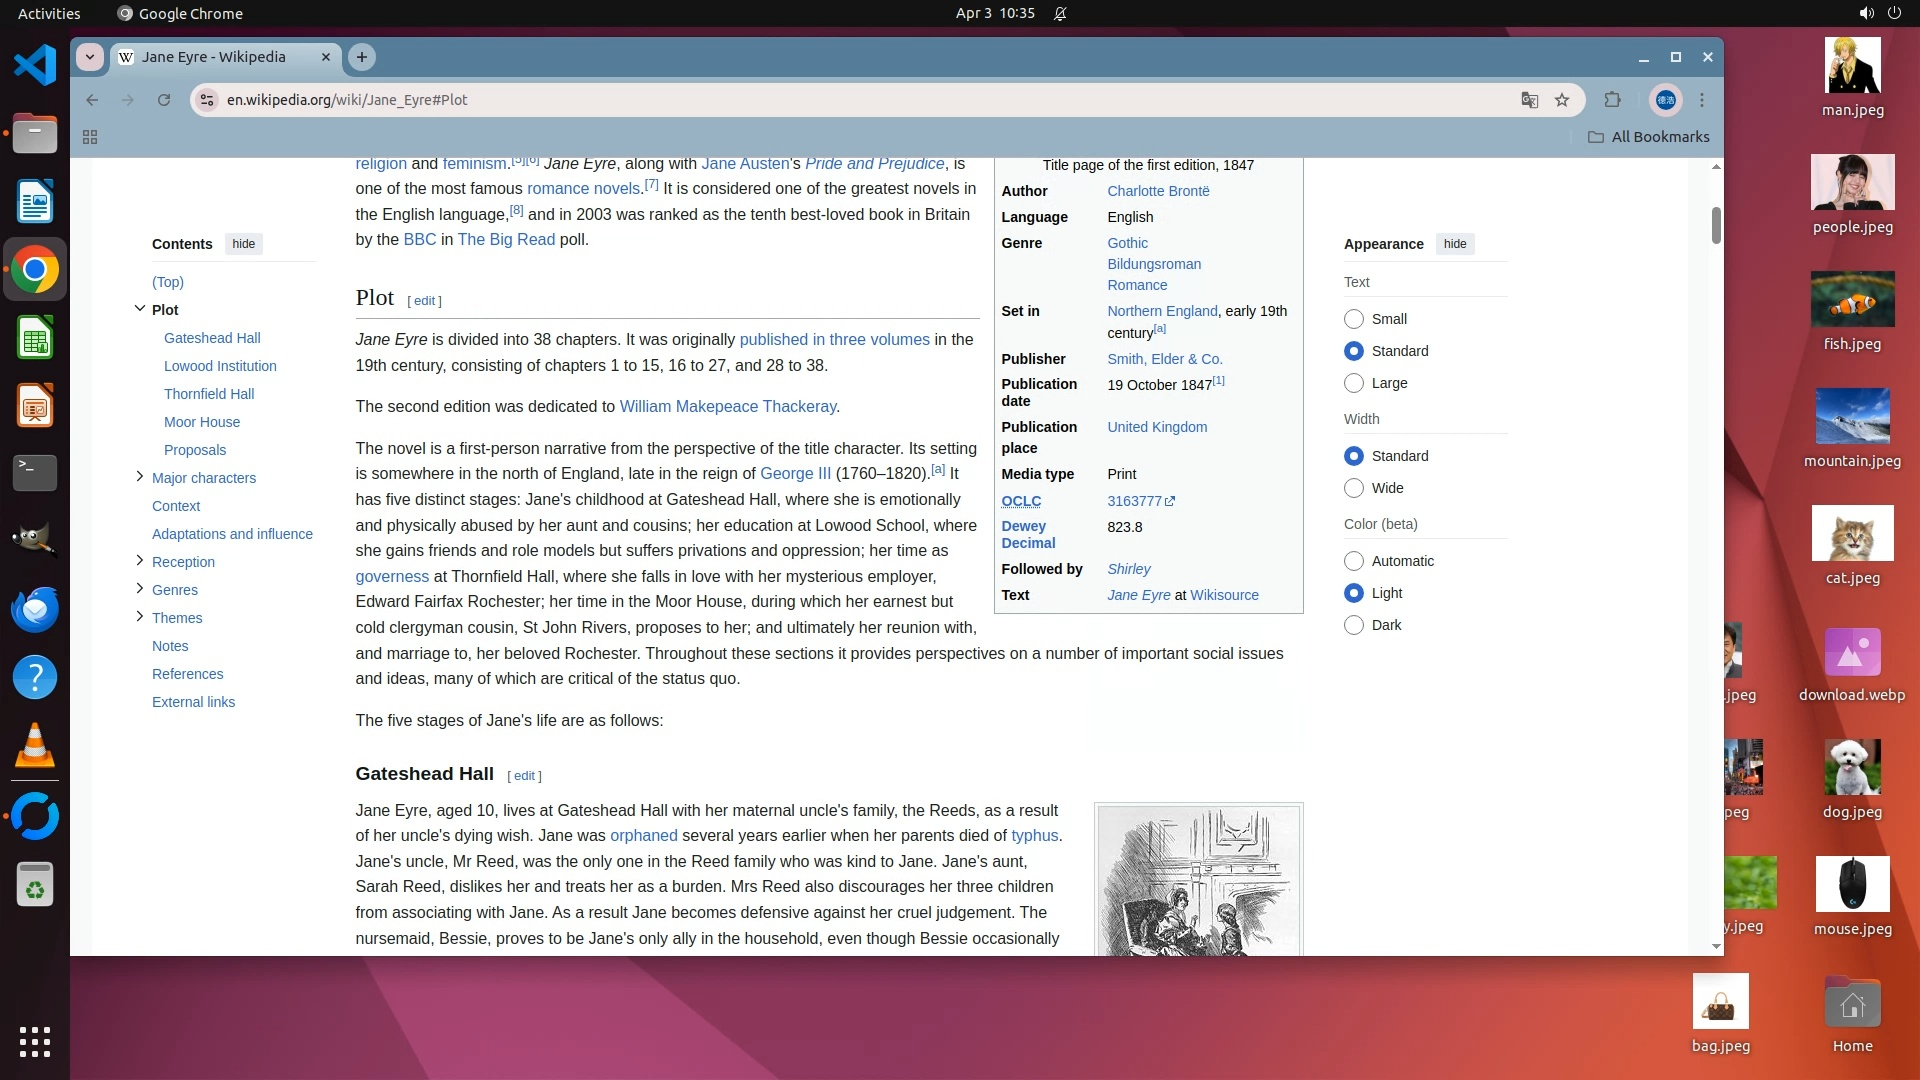Expand Major characters in Contents
Screen dimensions: 1920x1080
[140, 477]
